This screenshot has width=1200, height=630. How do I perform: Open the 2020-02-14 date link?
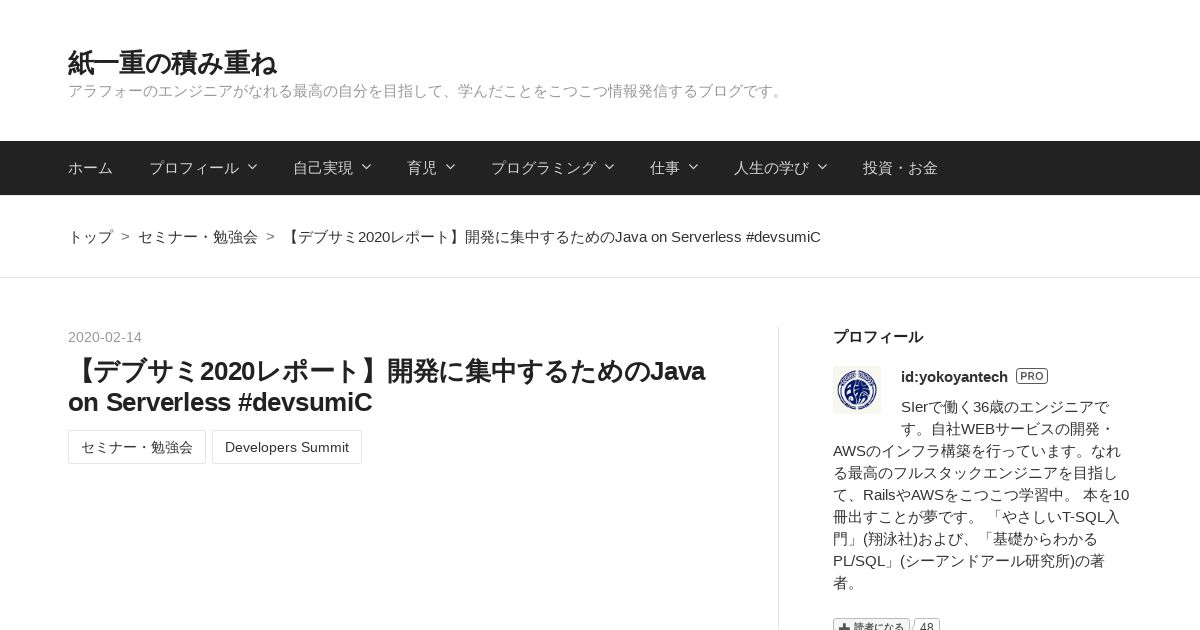tap(105, 337)
